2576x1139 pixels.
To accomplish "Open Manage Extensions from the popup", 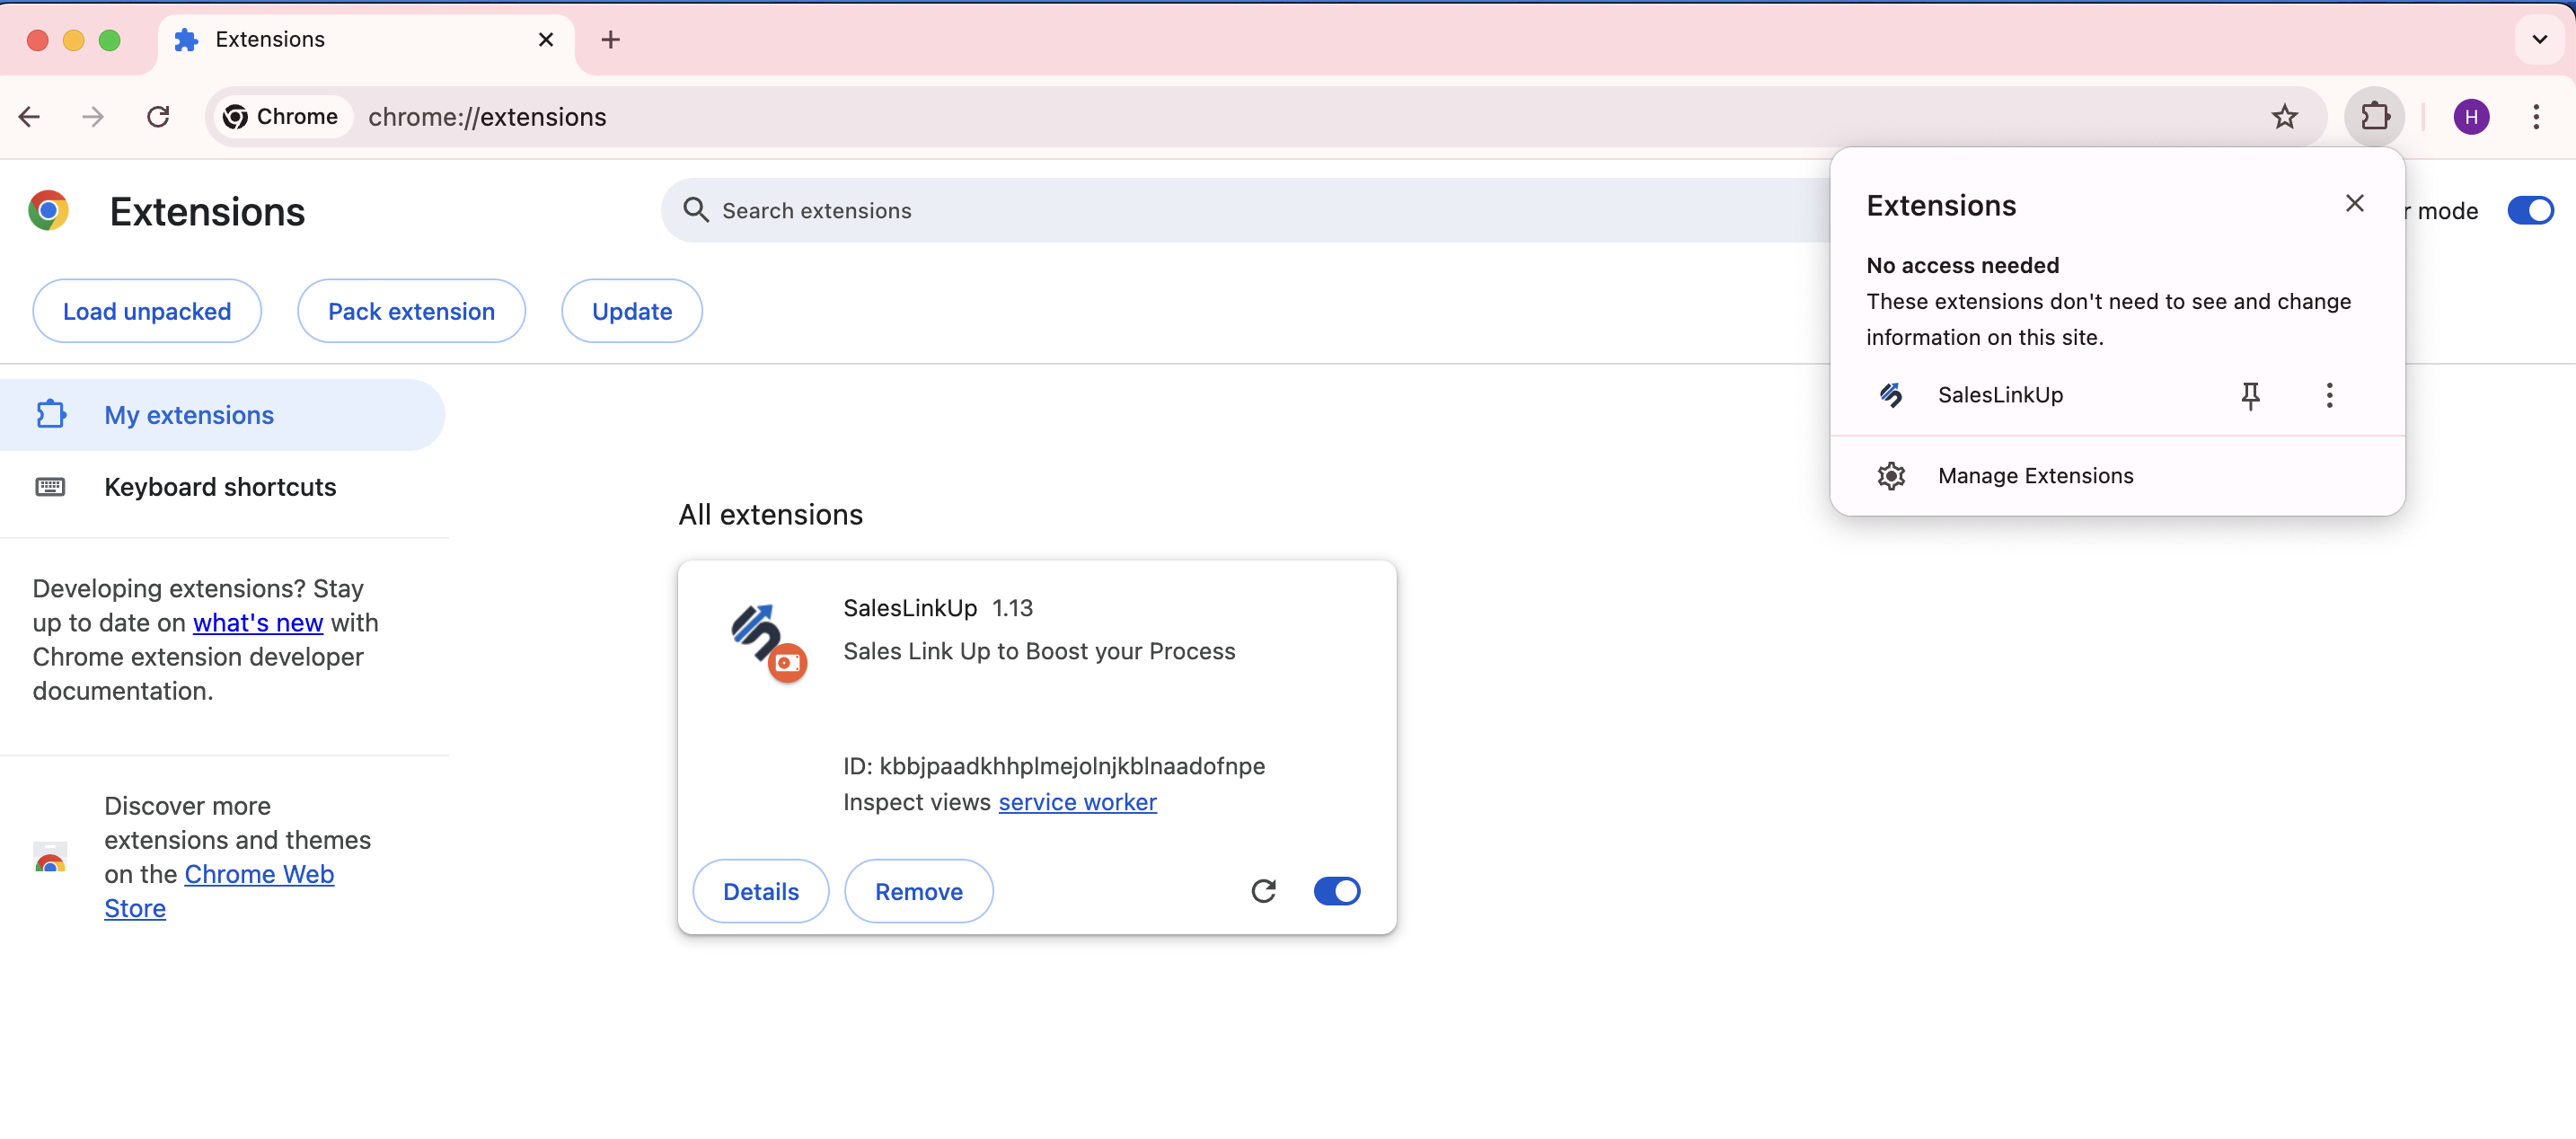I will [2036, 475].
